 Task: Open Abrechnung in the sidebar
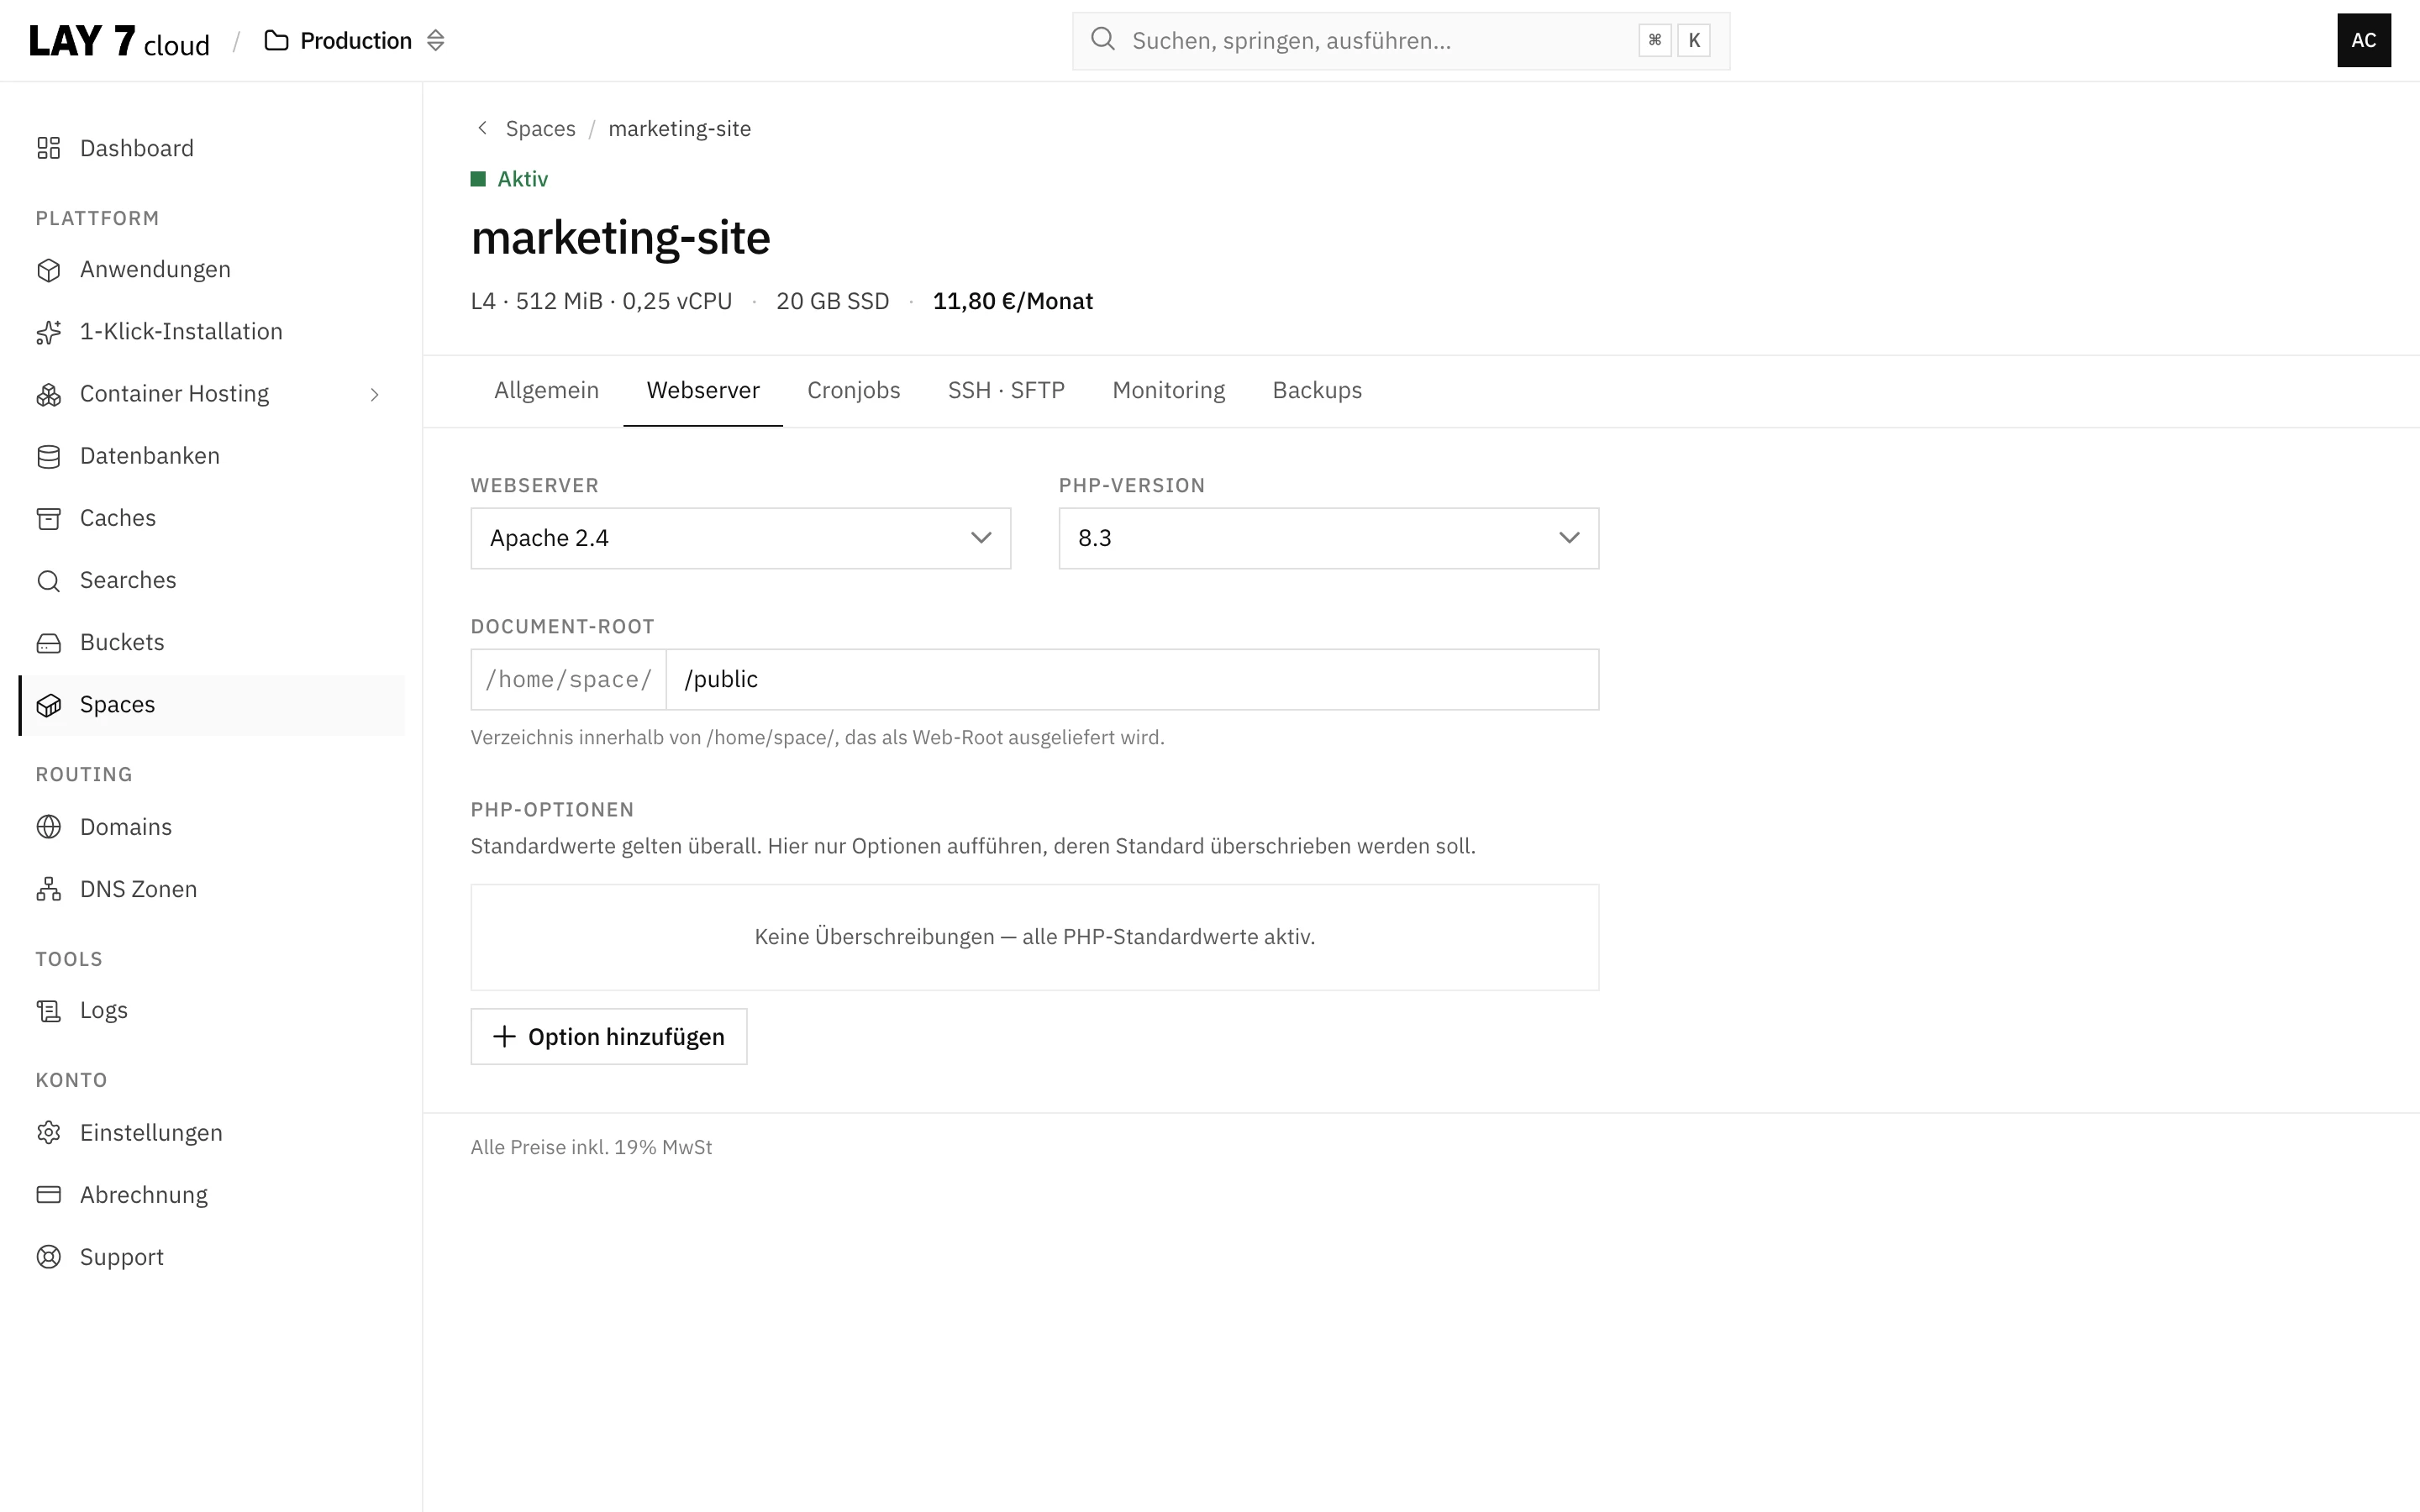pos(212,1195)
